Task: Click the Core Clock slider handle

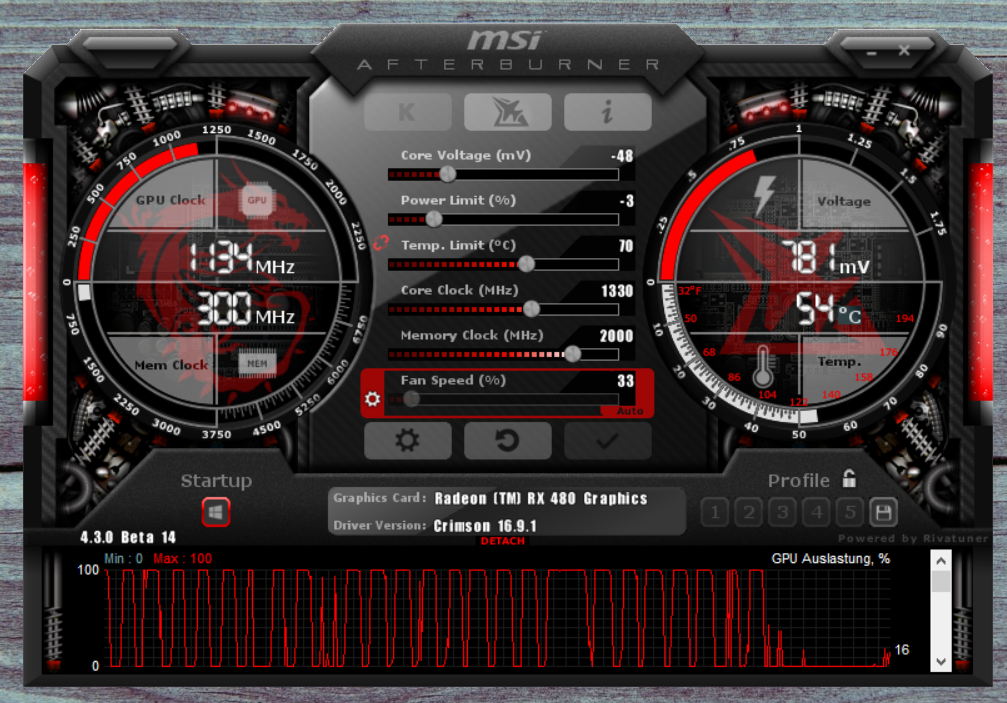Action: tap(531, 309)
